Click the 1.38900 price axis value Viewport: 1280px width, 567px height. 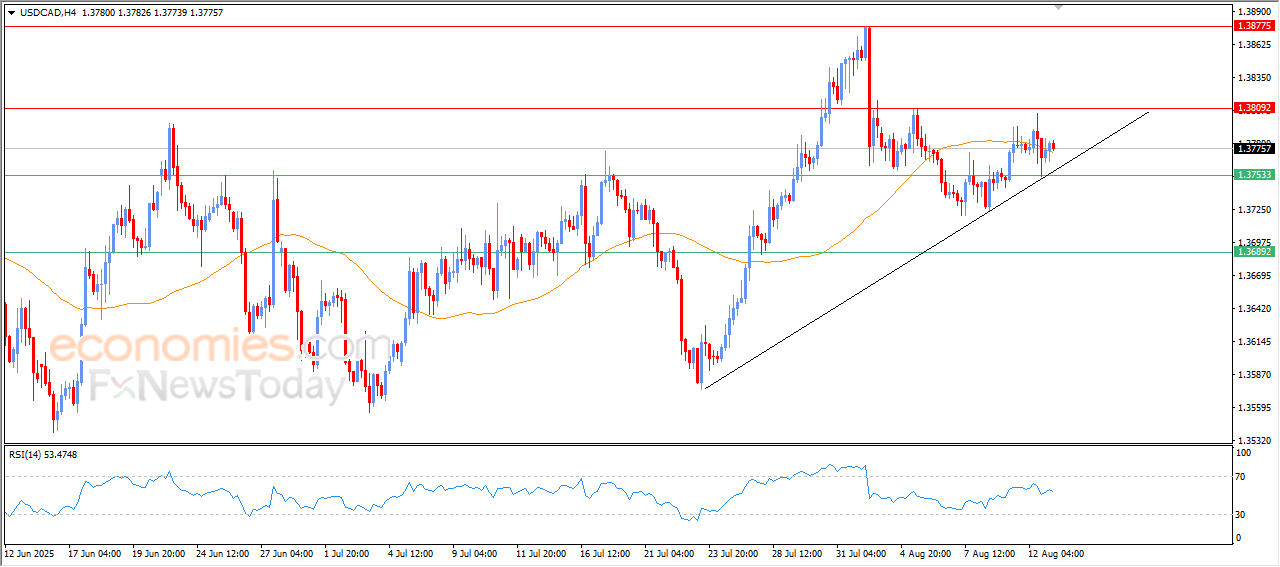1254,12
